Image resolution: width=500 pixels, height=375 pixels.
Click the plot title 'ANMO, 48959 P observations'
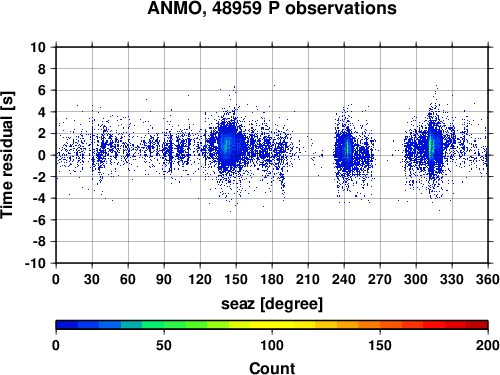click(272, 8)
